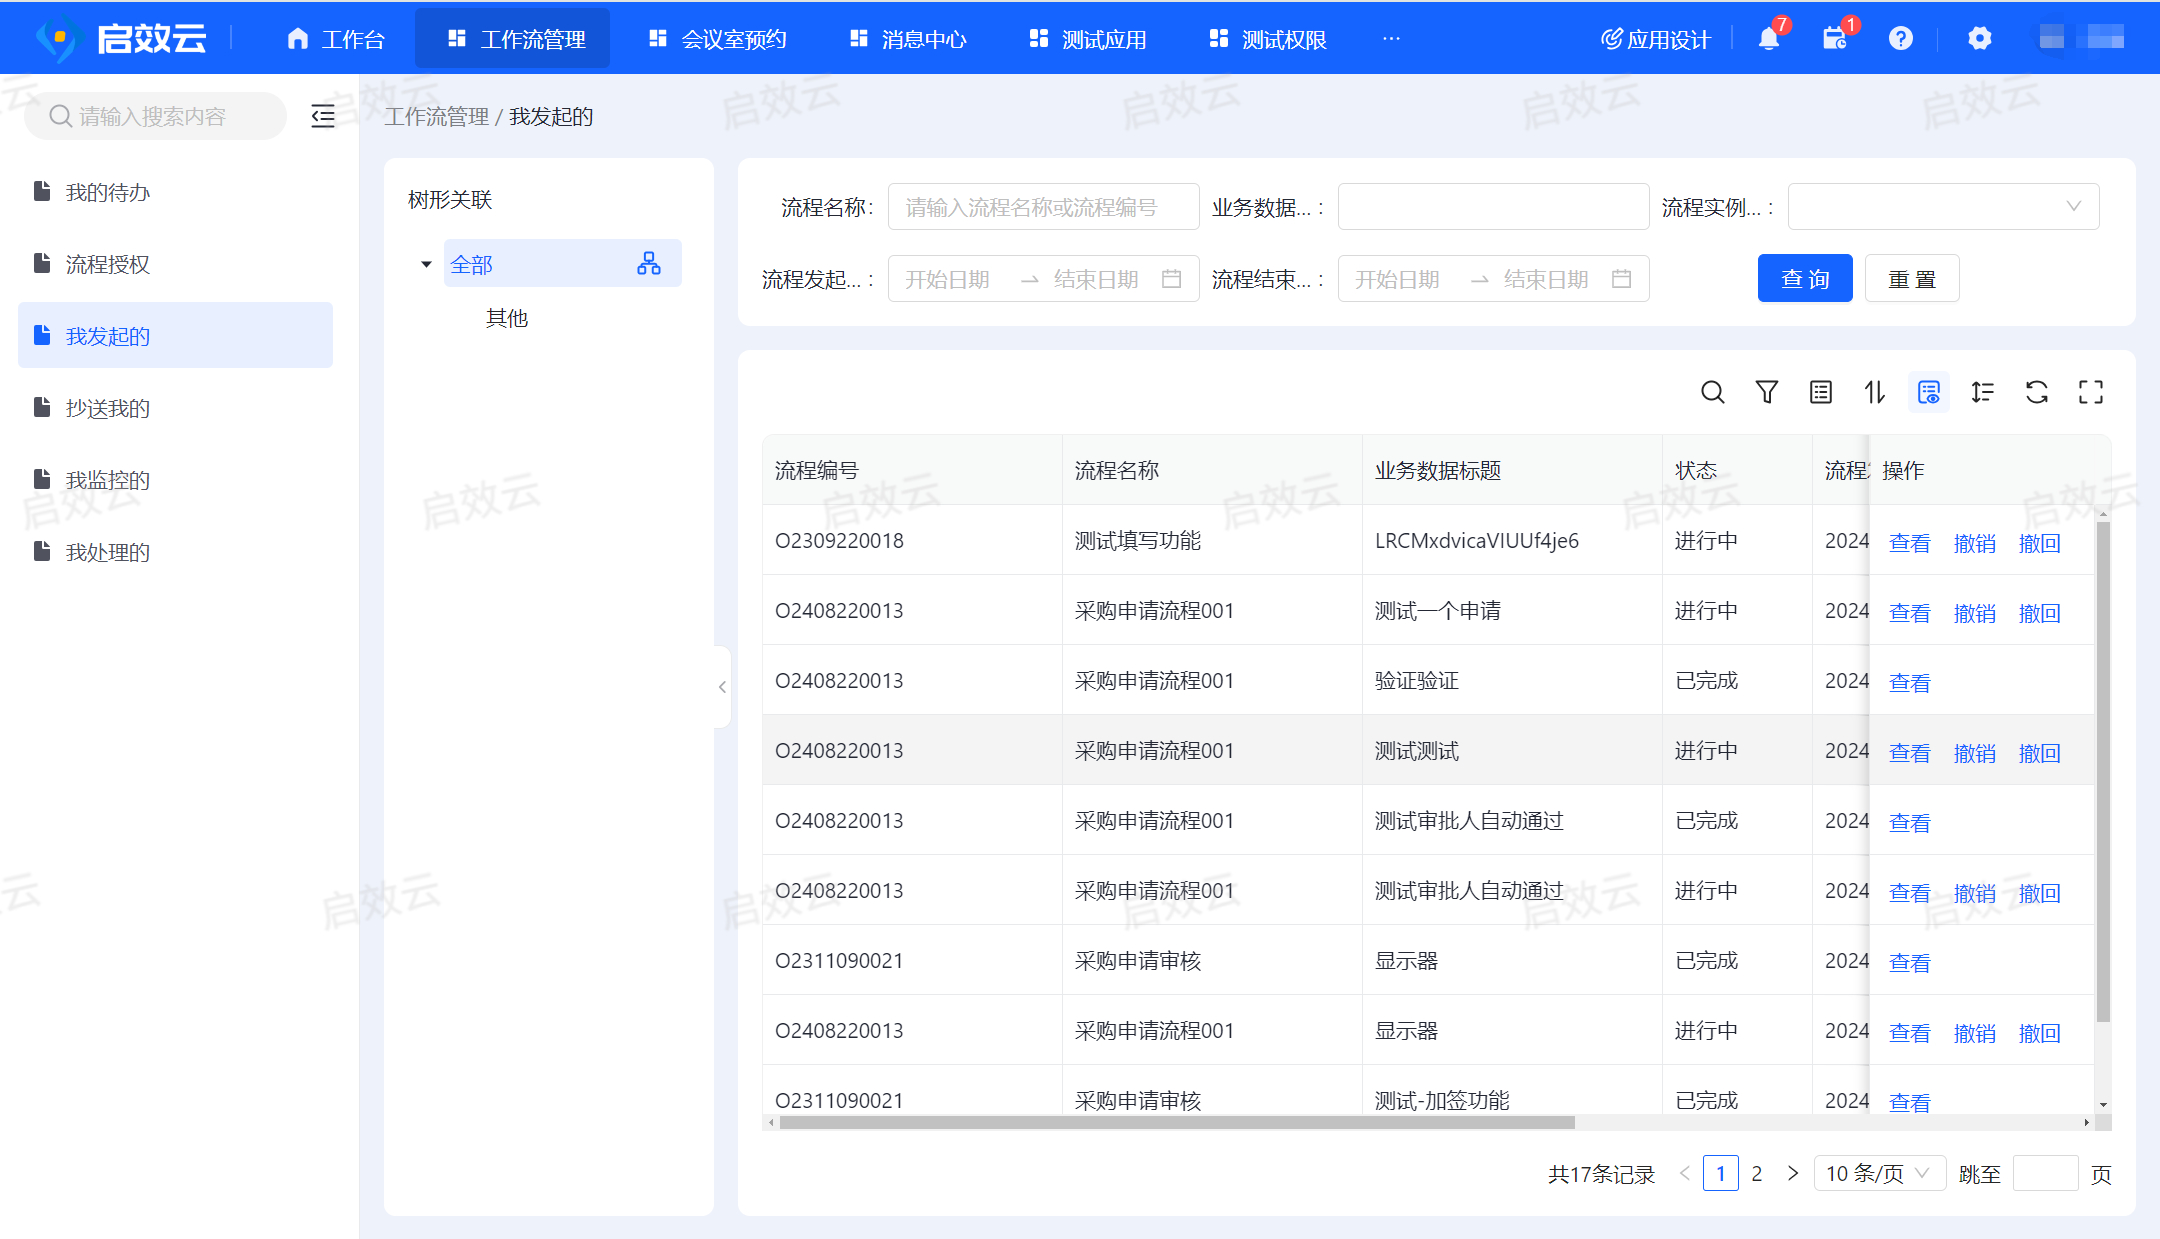Click the horizontal table scrollbar
This screenshot has height=1239, width=2160.
click(1176, 1123)
